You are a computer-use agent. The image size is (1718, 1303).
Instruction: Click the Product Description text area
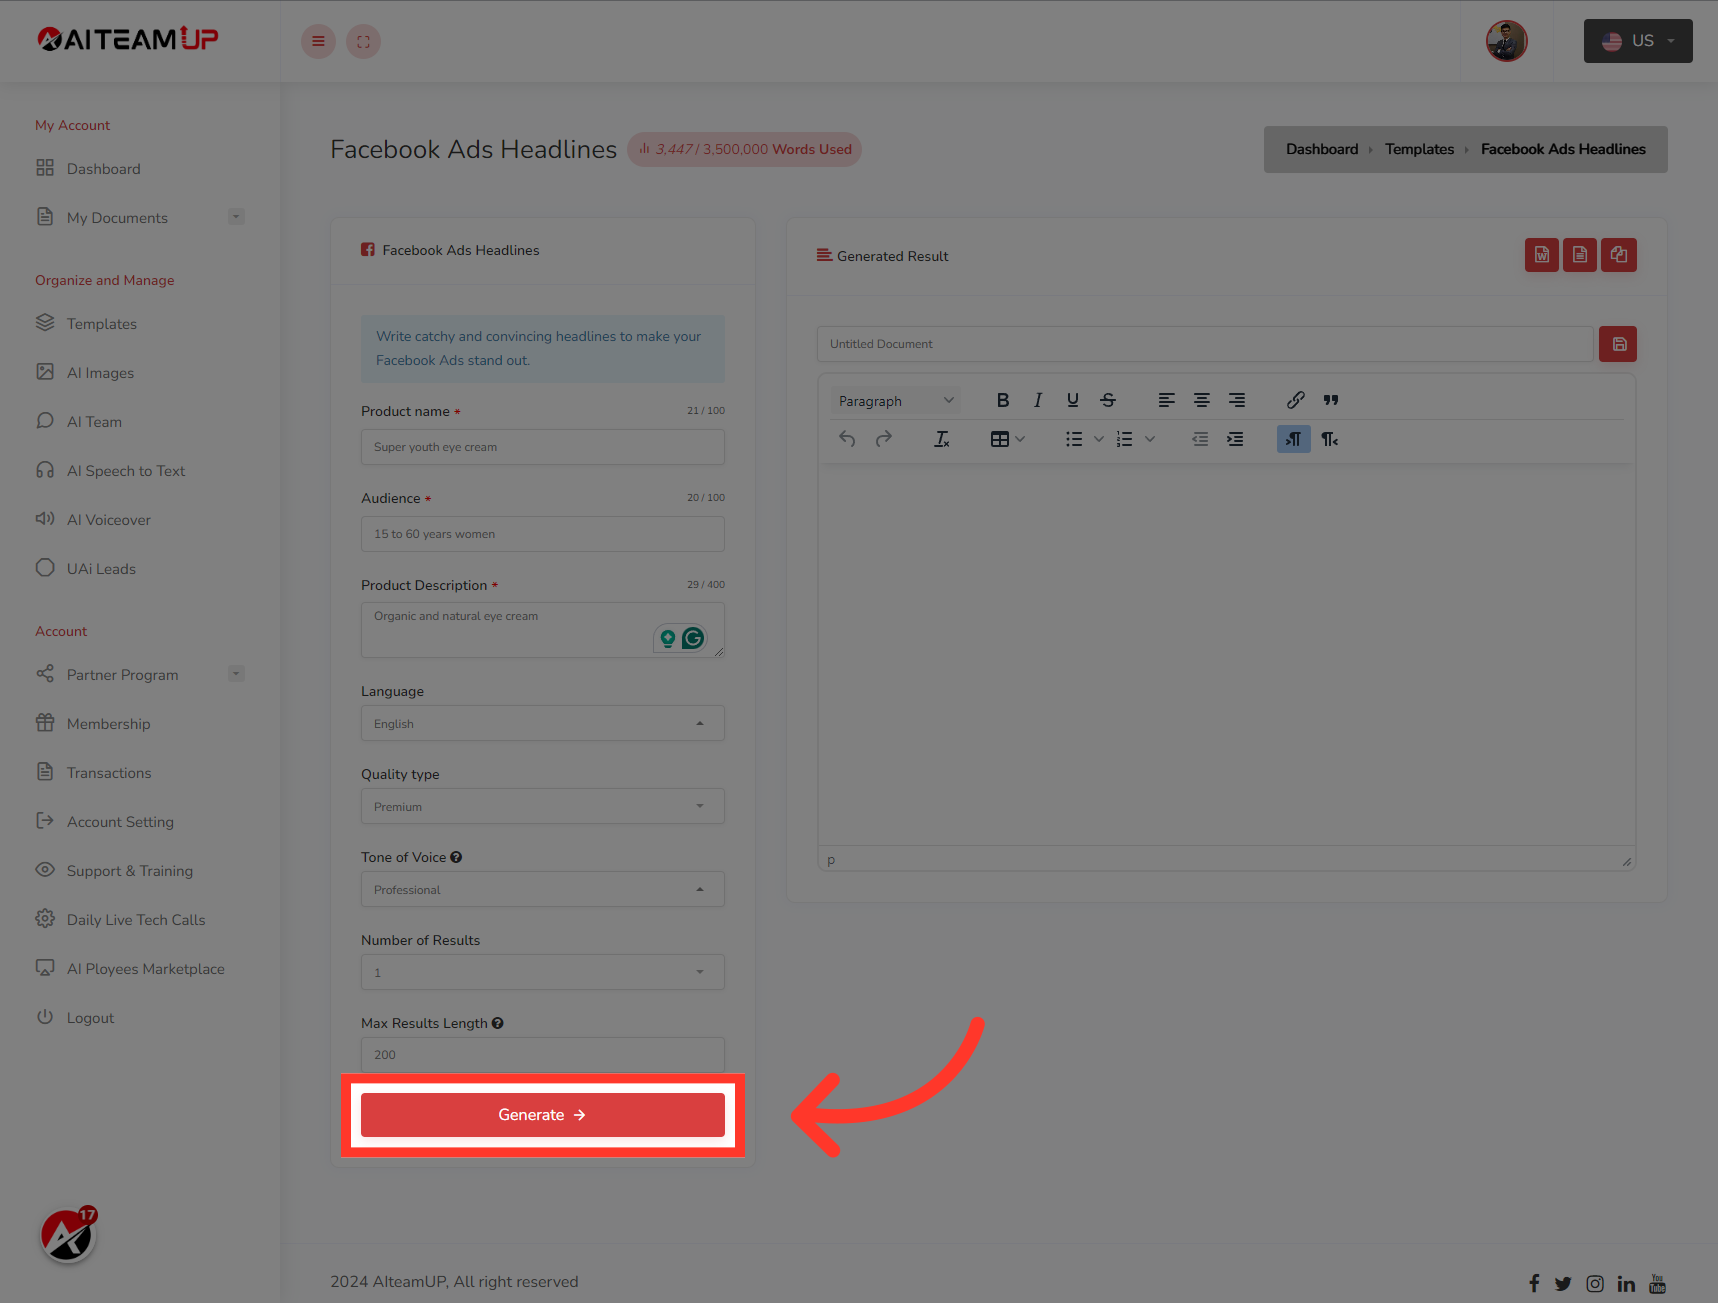pos(542,630)
